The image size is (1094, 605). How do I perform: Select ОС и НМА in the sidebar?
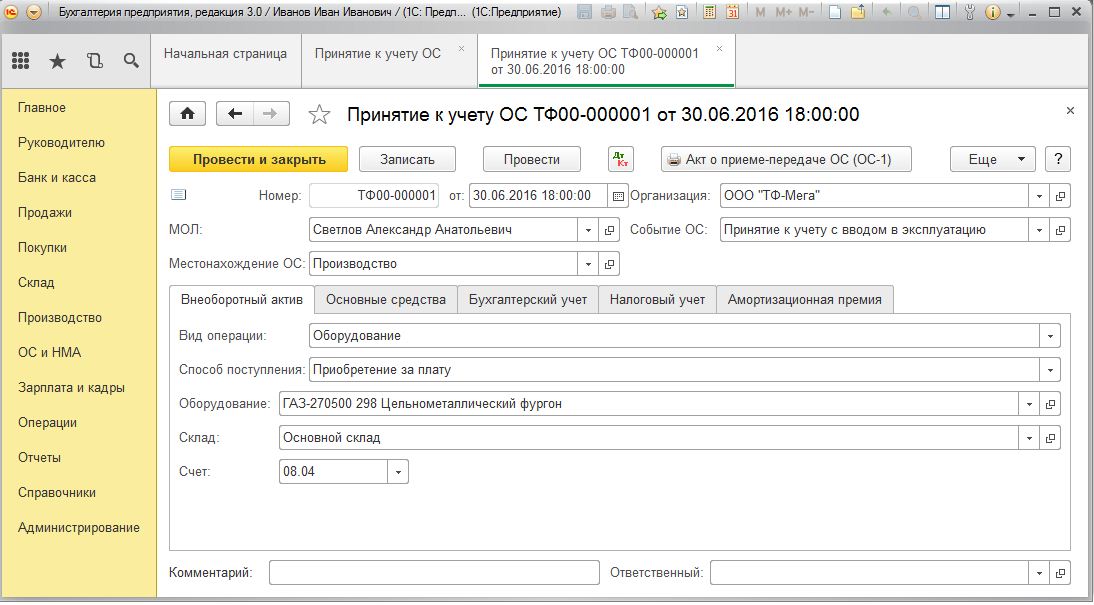coord(49,352)
